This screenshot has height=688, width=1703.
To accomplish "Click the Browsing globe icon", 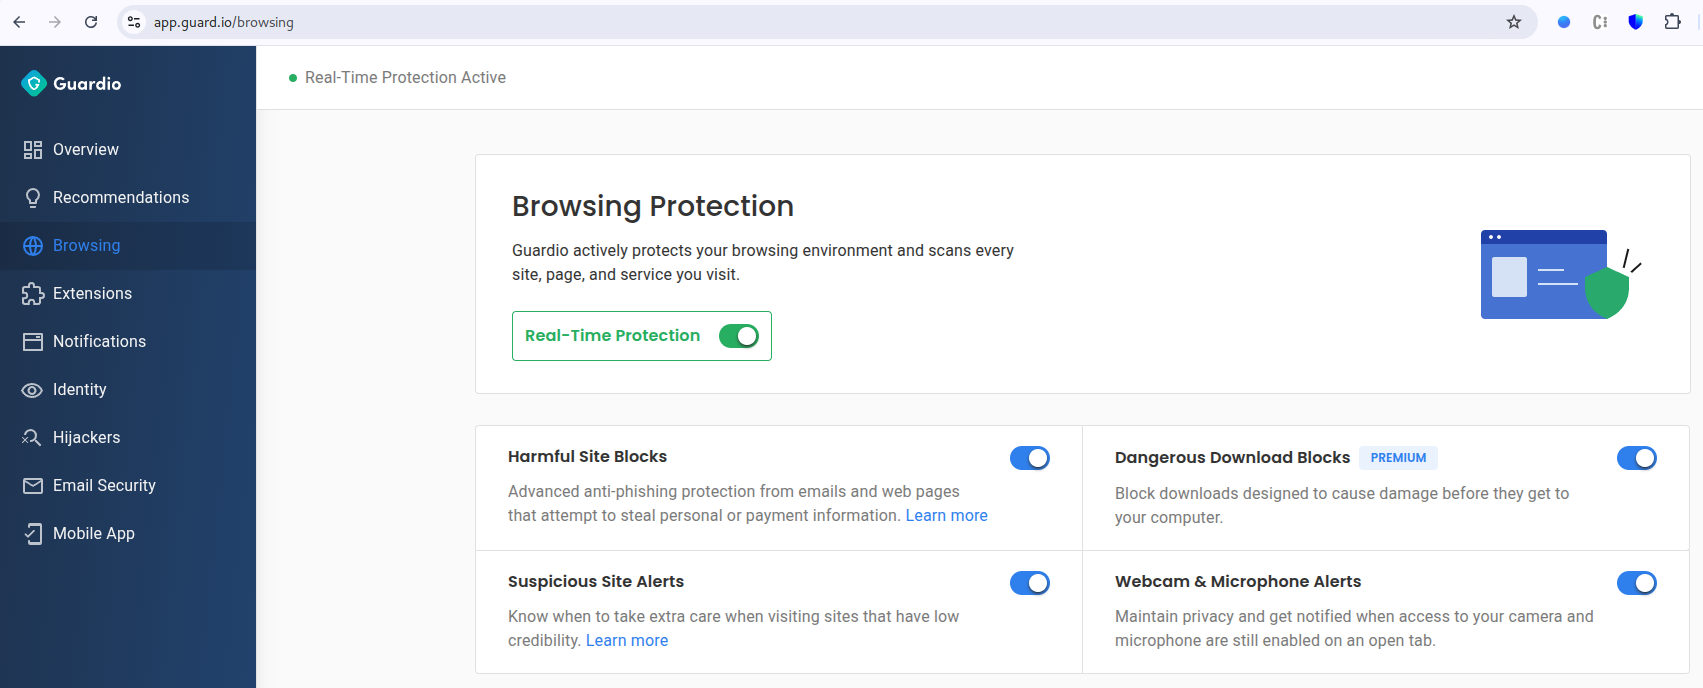I will pyautogui.click(x=33, y=246).
